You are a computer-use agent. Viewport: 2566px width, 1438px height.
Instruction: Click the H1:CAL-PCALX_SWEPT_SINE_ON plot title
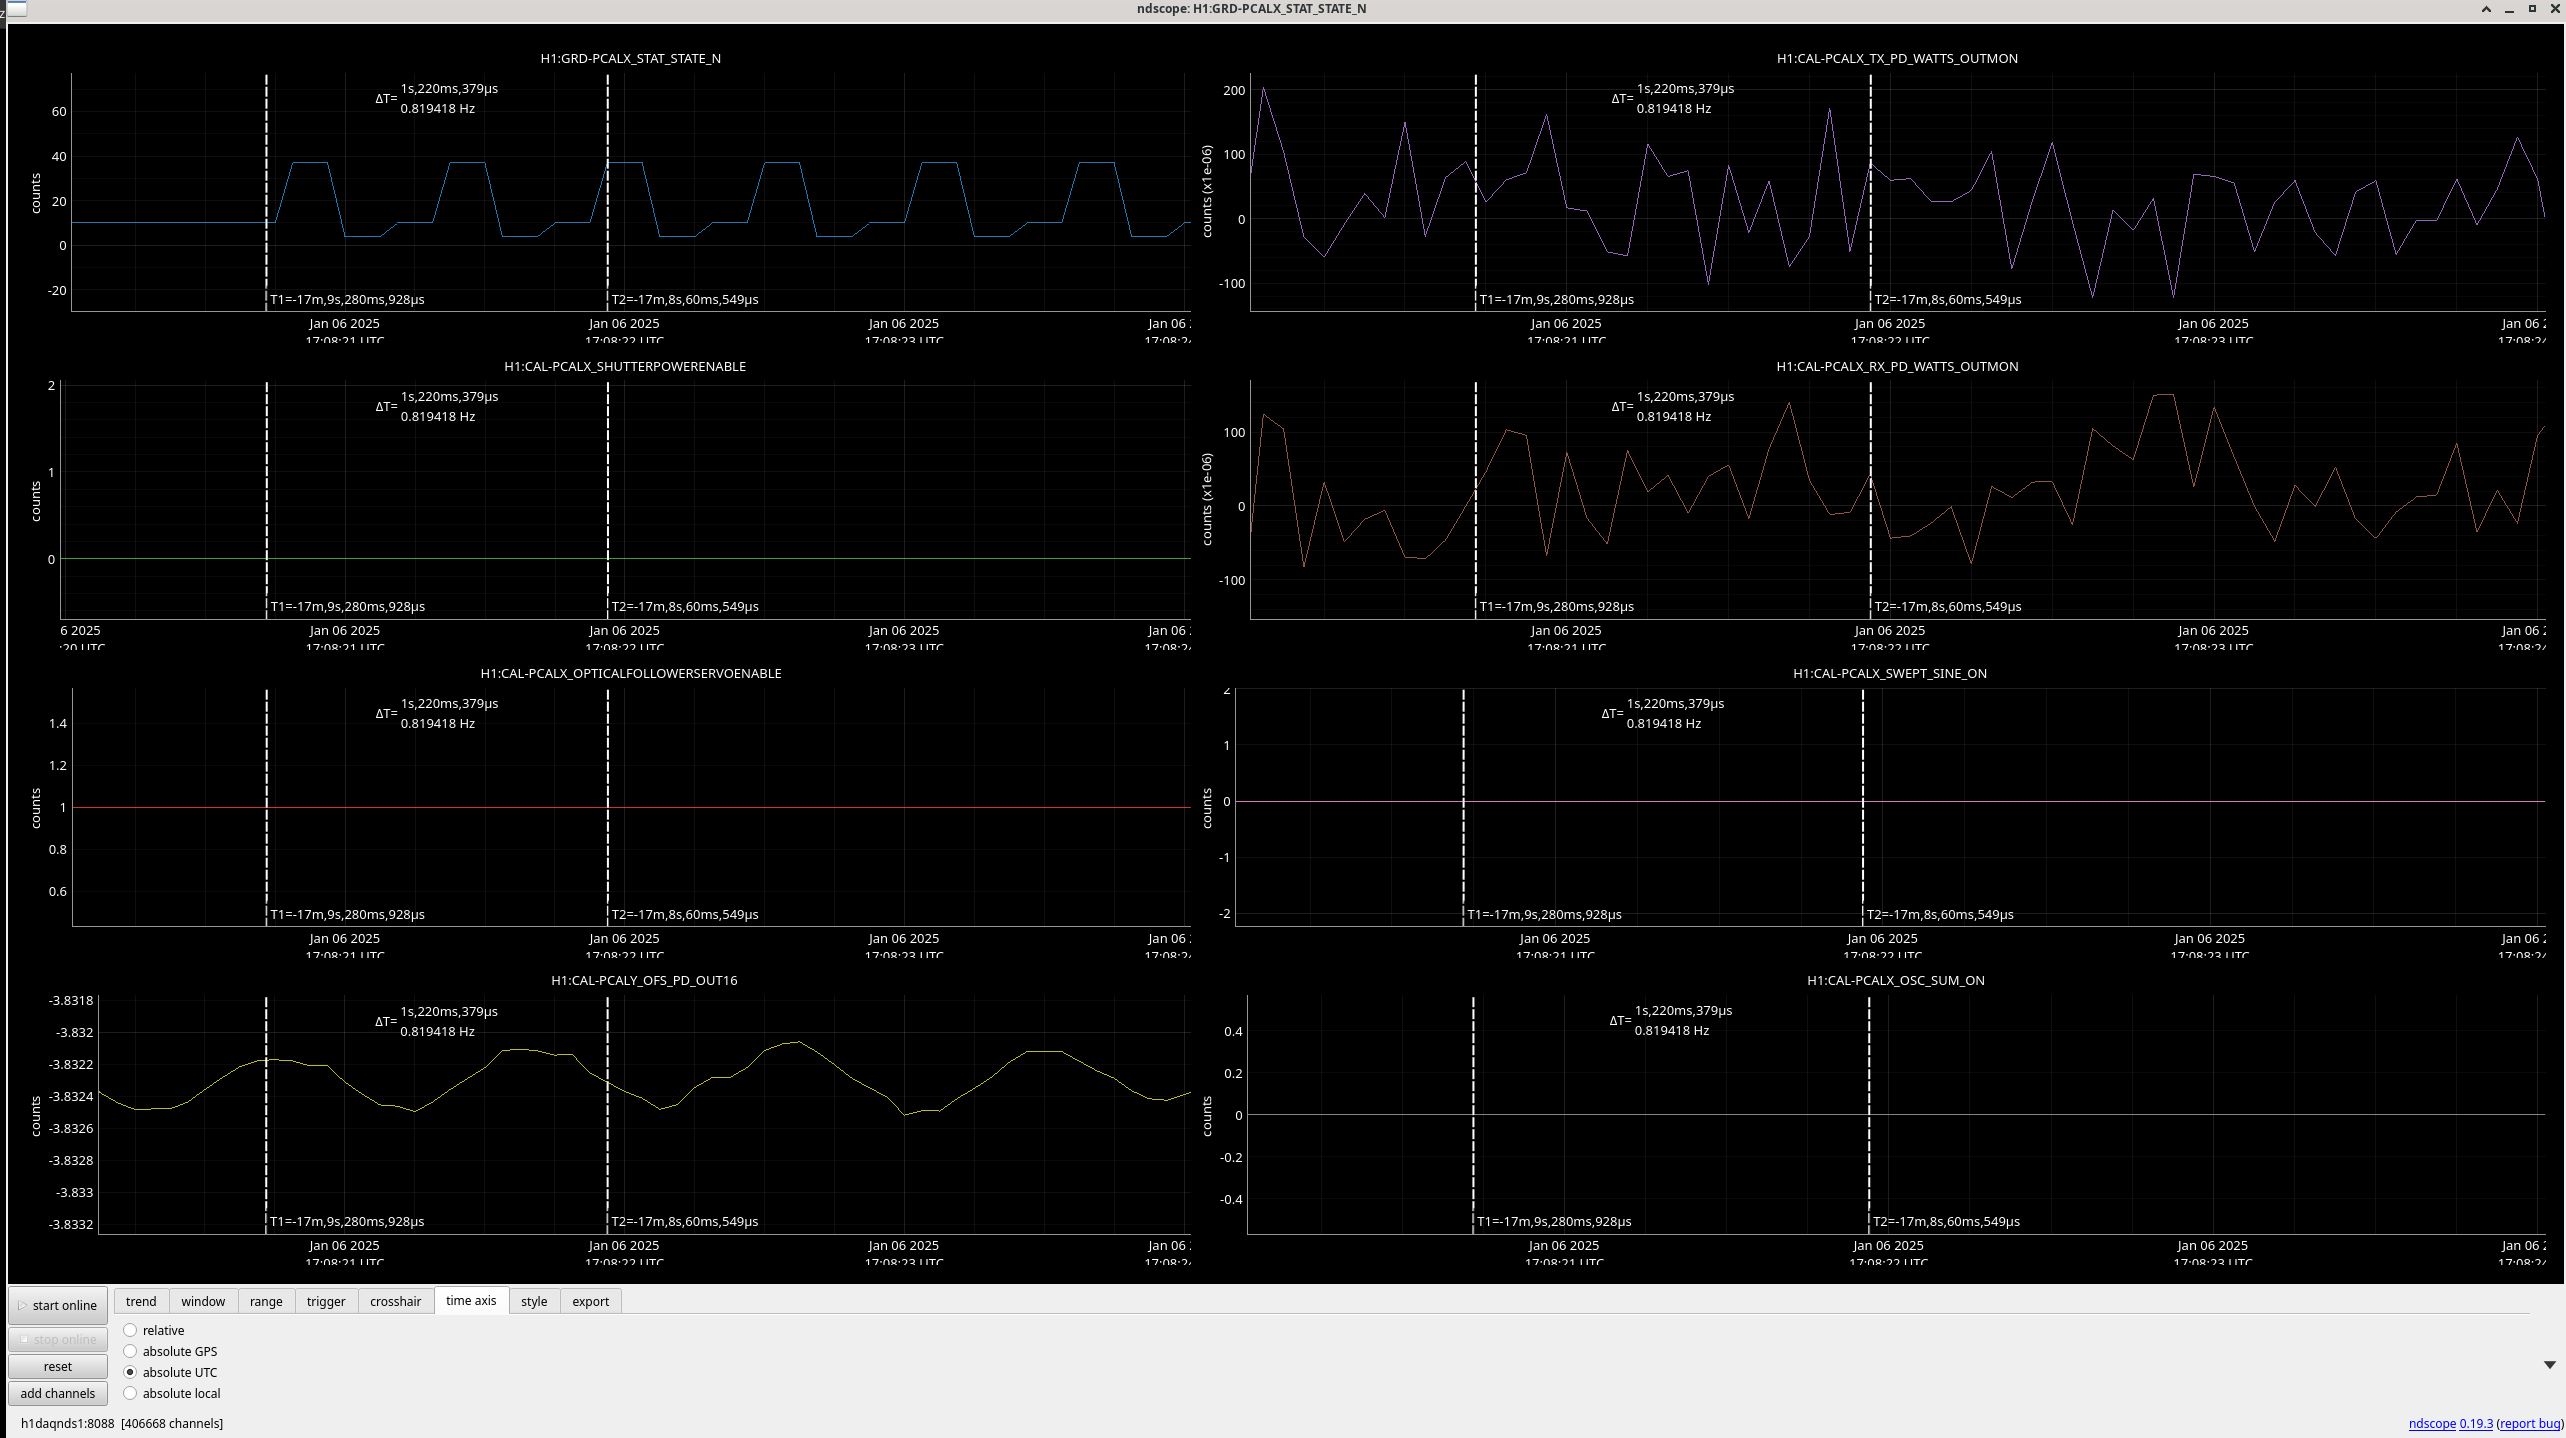[1890, 673]
